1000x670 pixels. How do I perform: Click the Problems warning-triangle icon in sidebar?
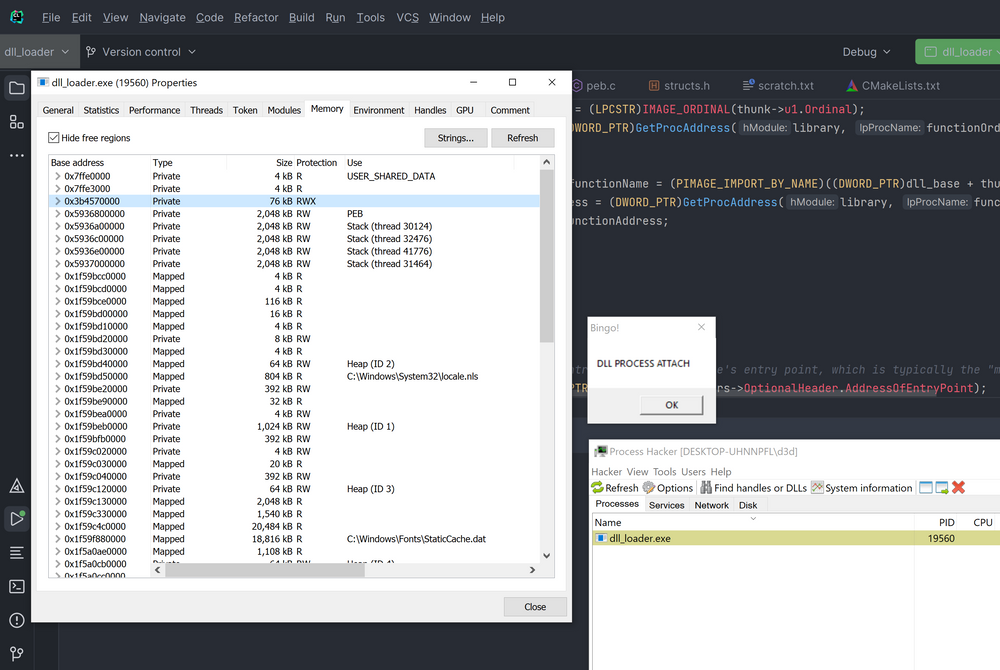pos(16,484)
